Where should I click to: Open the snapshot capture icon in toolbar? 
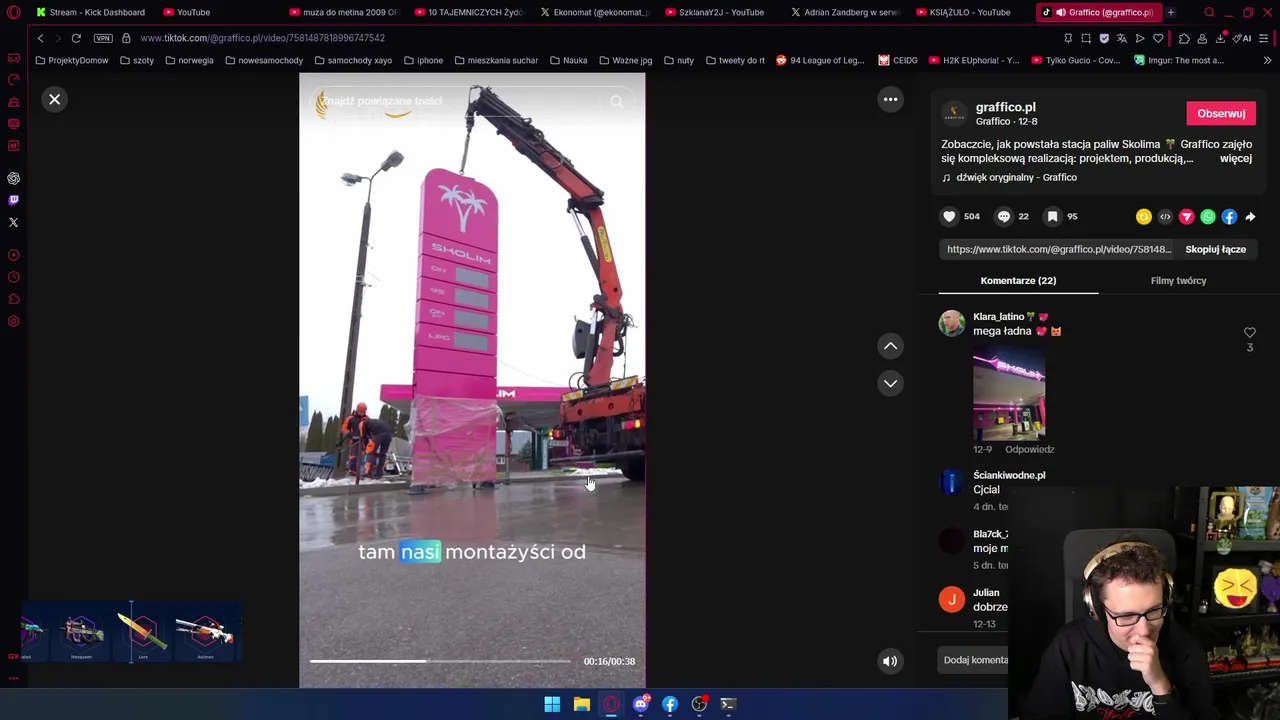(1086, 38)
